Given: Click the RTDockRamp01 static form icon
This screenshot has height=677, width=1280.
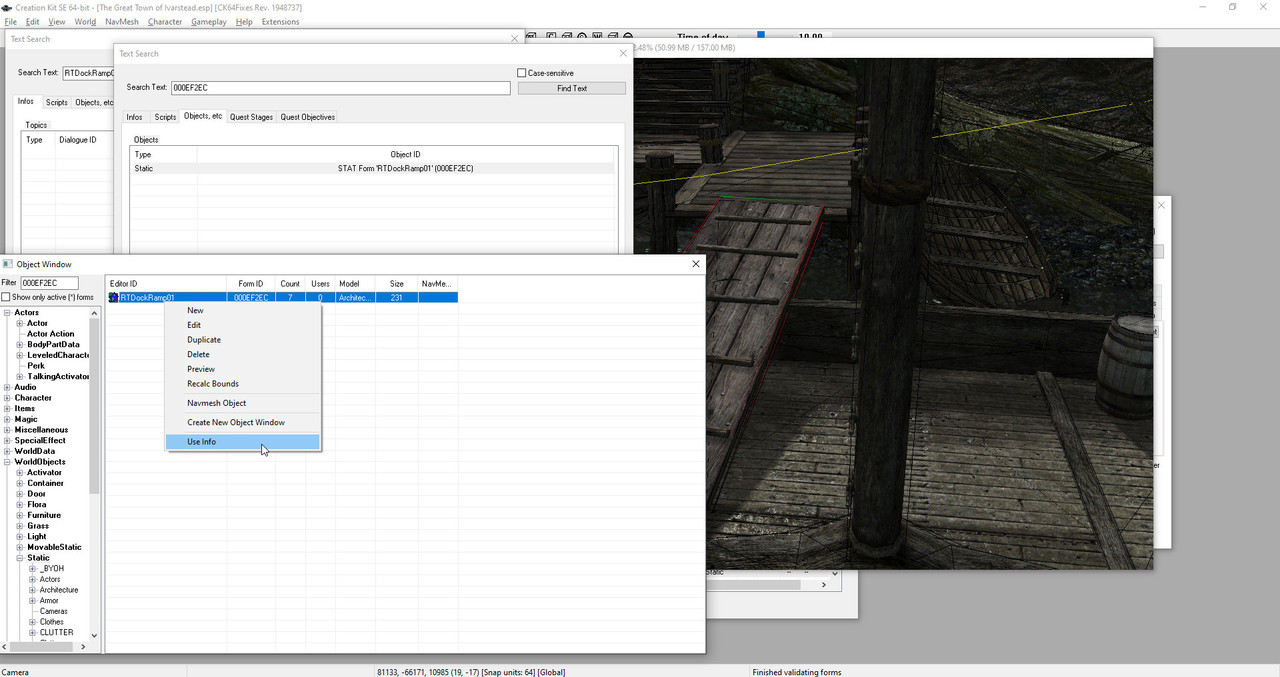Looking at the screenshot, I should tap(114, 298).
